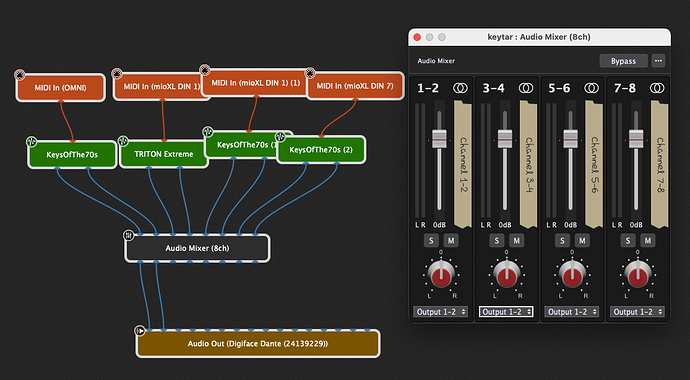Select the TRITON Extreme plugin node
The image size is (690, 380).
point(164,154)
